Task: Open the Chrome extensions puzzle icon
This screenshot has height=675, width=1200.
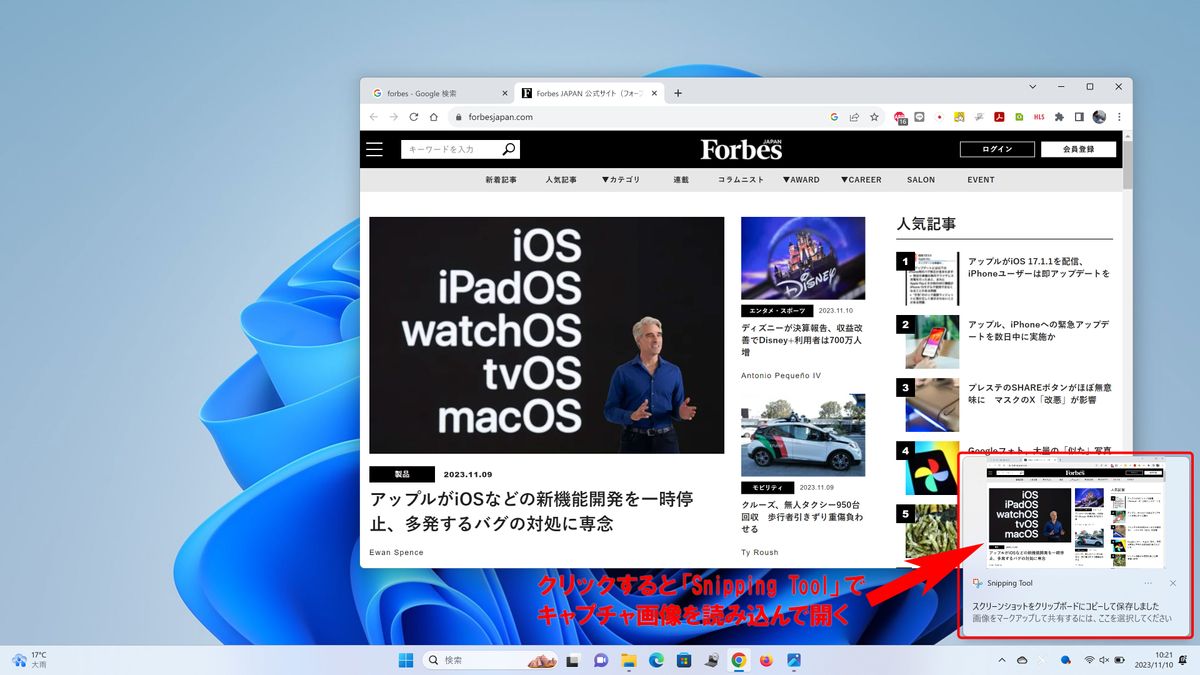Action: [x=1059, y=117]
